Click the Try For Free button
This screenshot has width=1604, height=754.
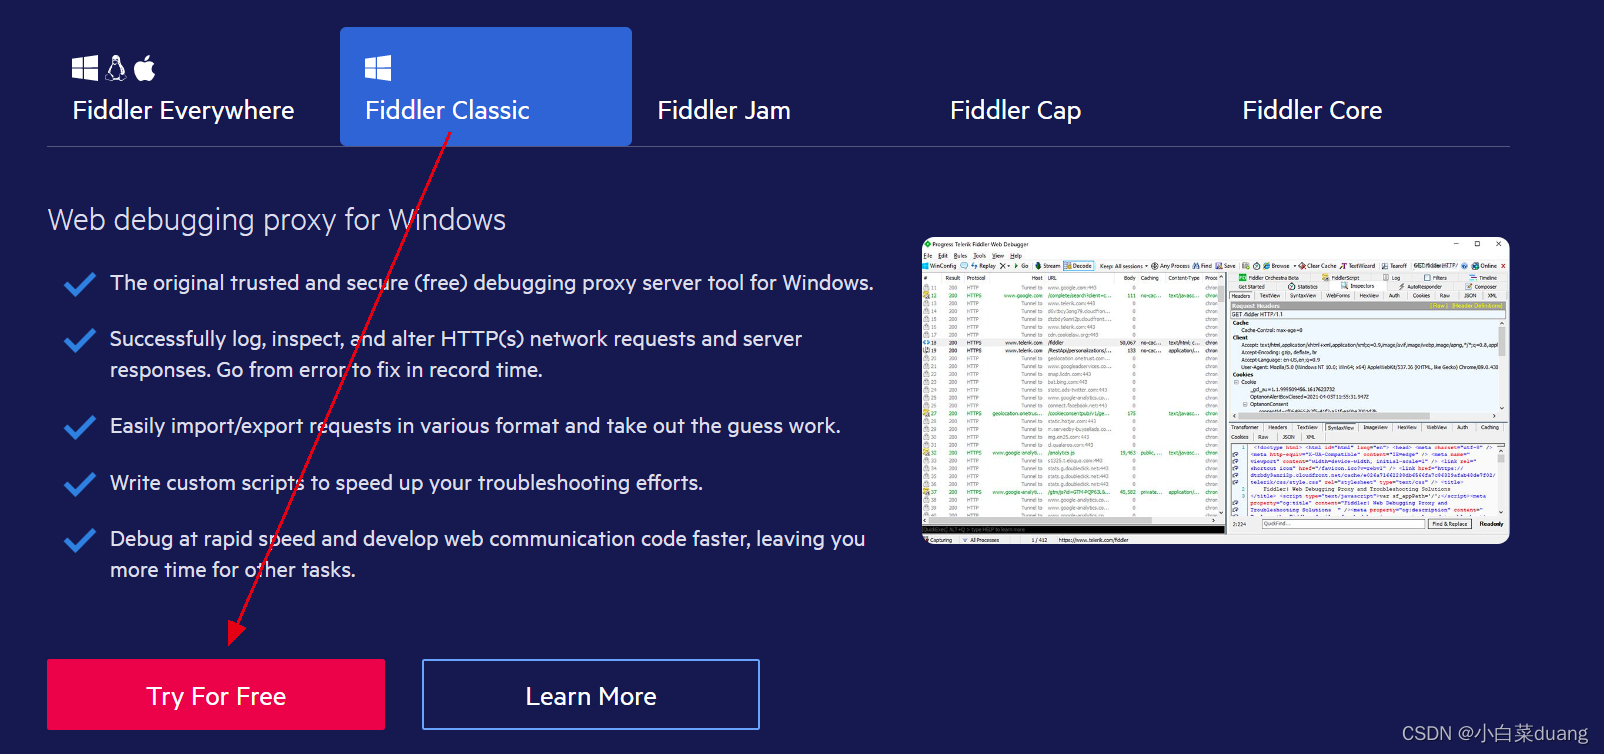pos(216,695)
